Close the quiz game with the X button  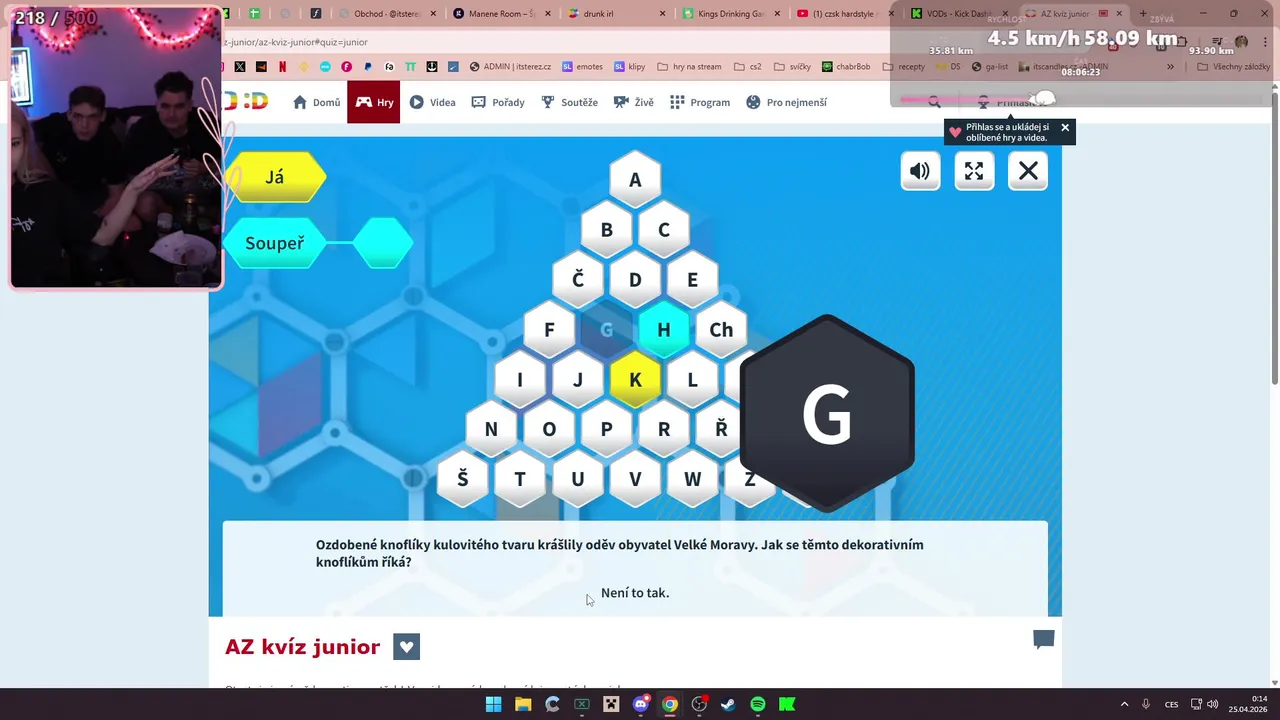click(x=1028, y=171)
